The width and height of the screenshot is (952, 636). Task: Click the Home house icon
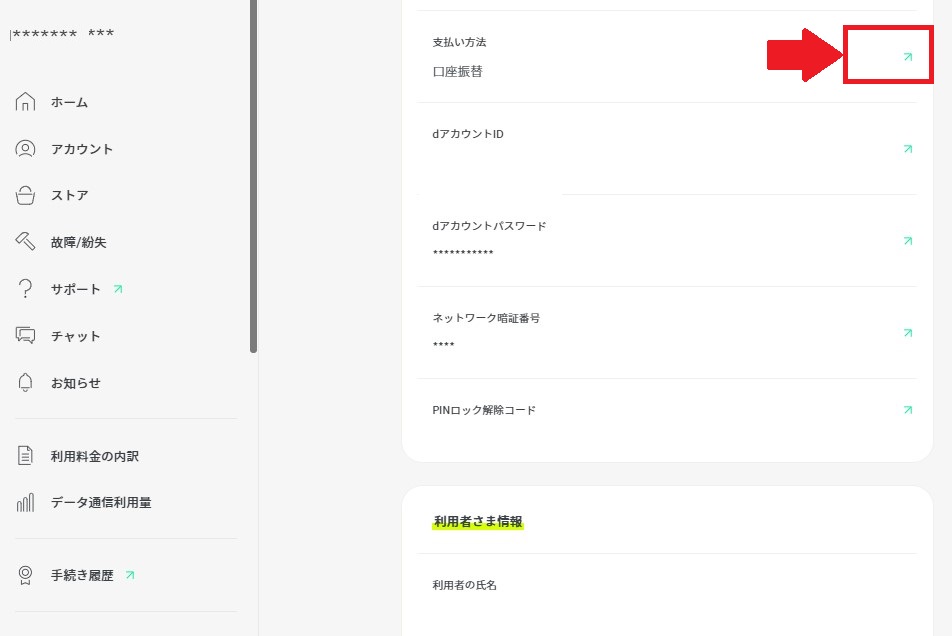point(26,102)
